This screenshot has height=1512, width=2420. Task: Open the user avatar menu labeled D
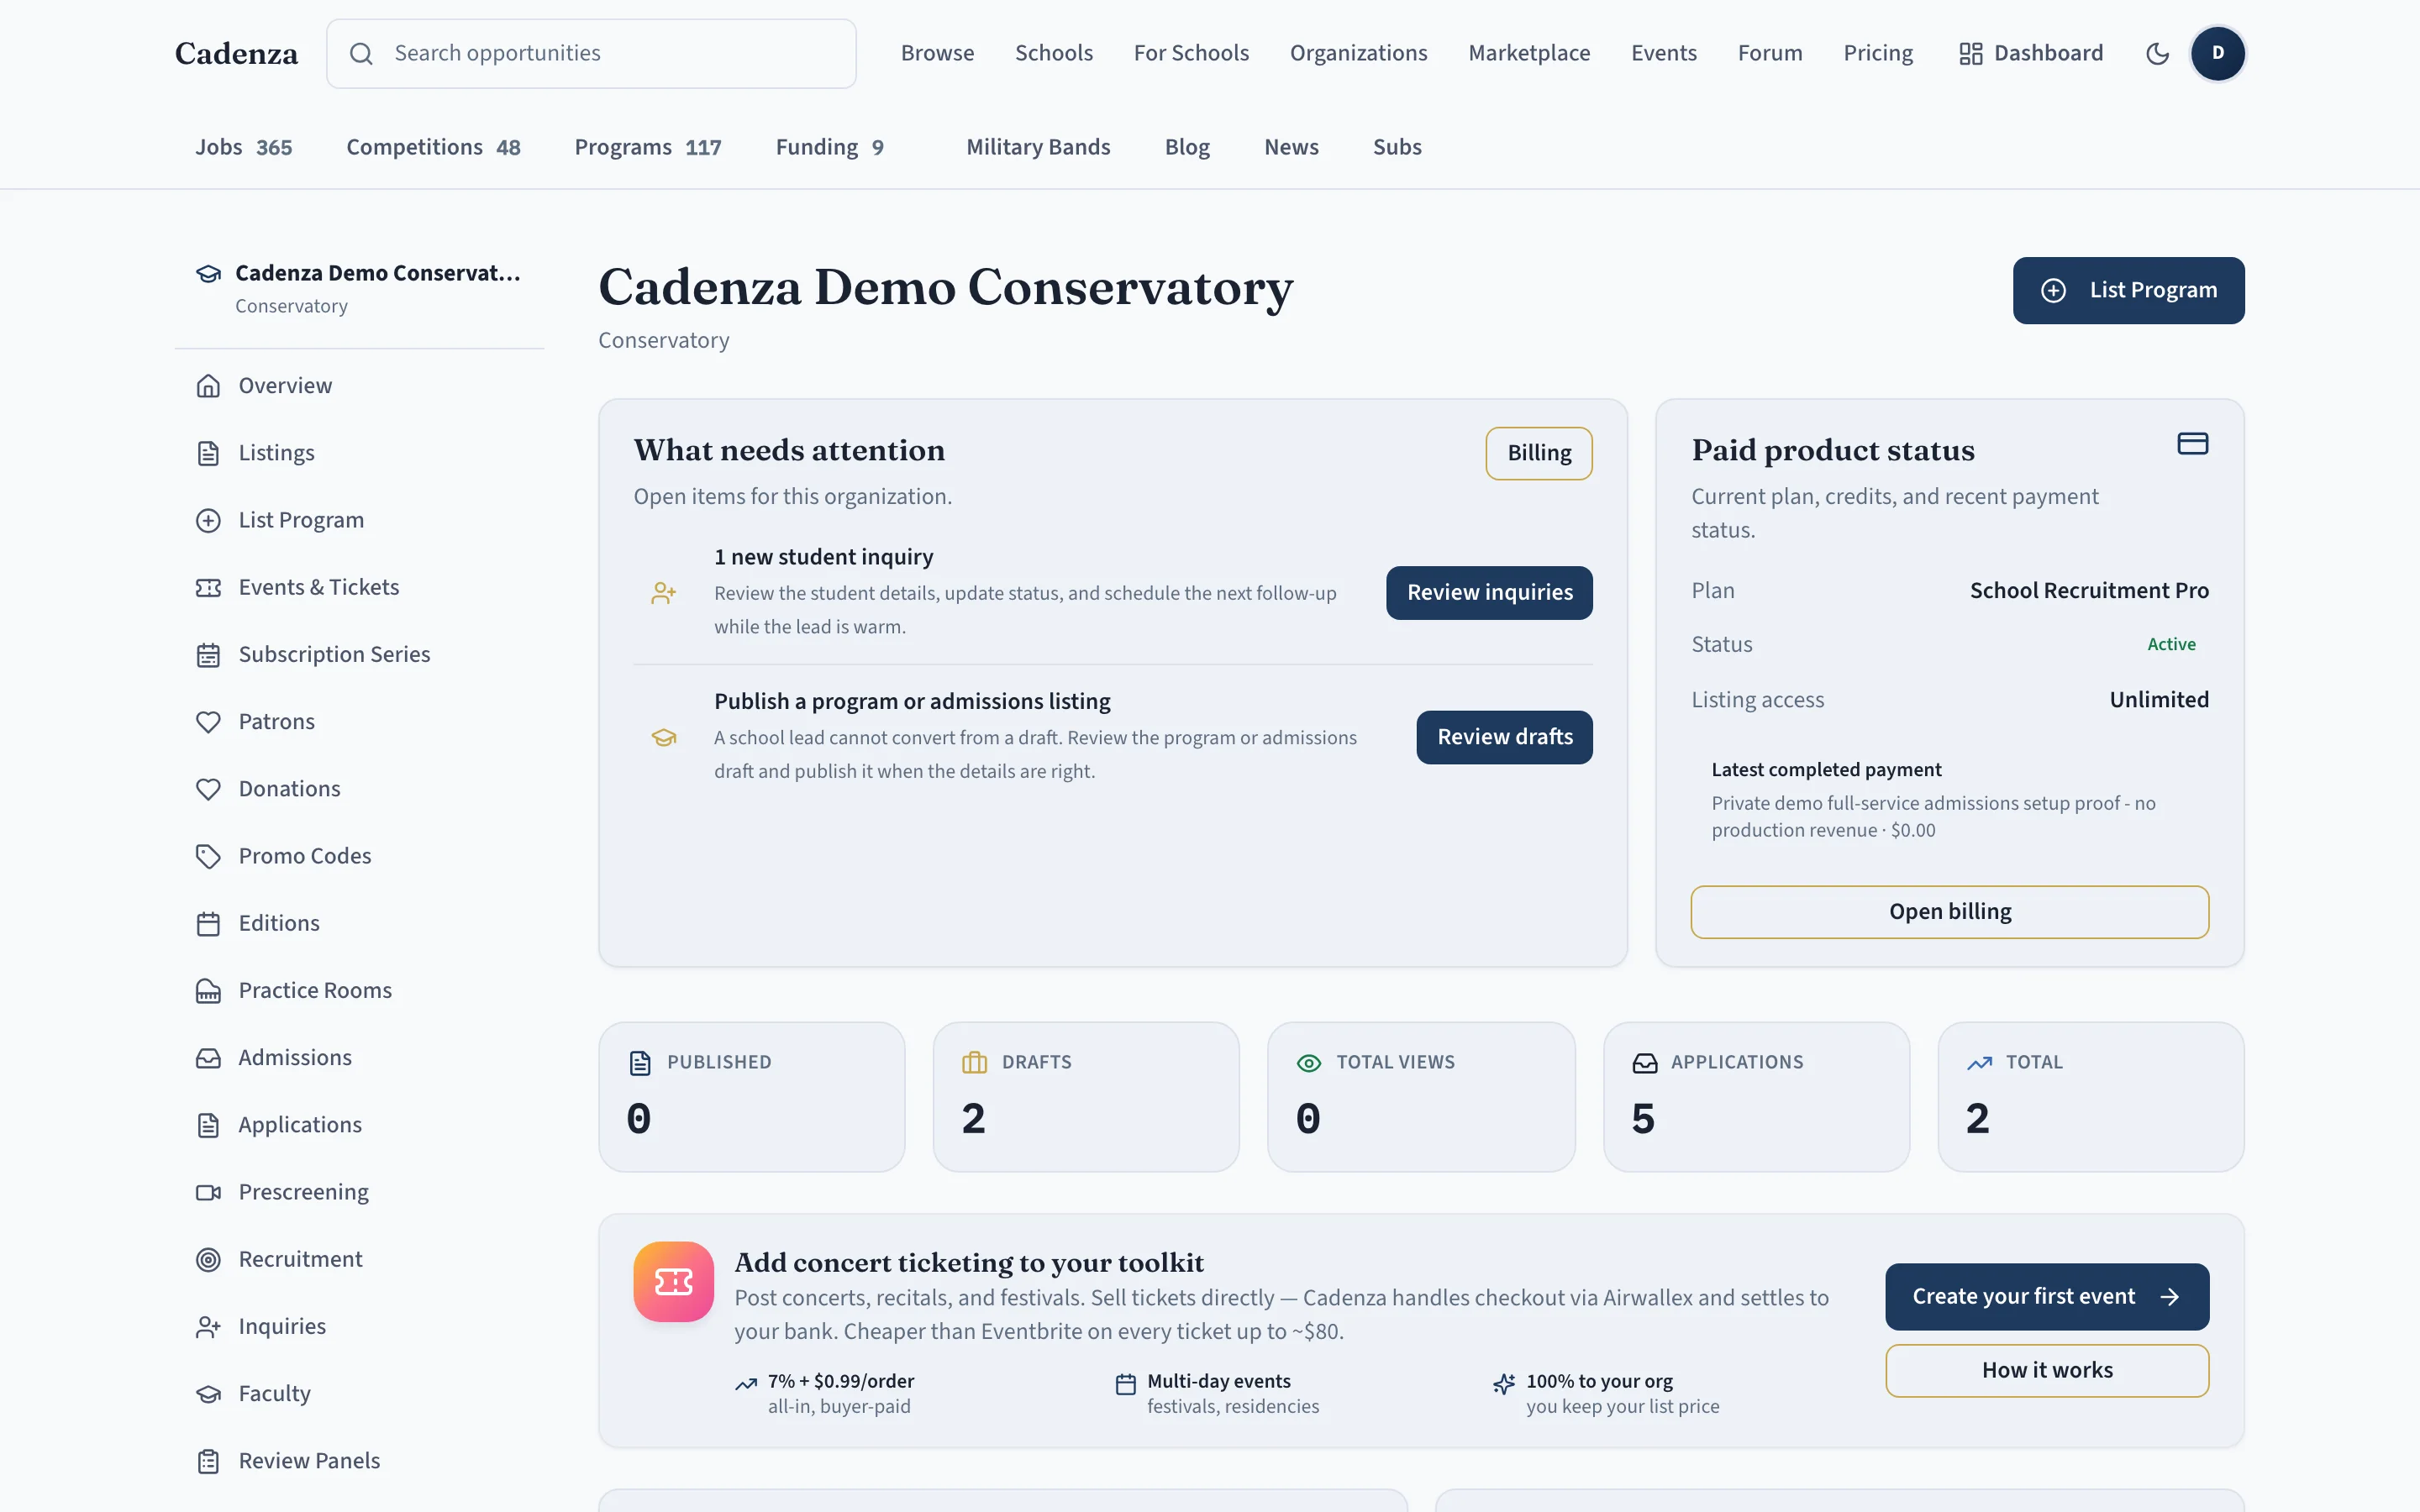2217,53
